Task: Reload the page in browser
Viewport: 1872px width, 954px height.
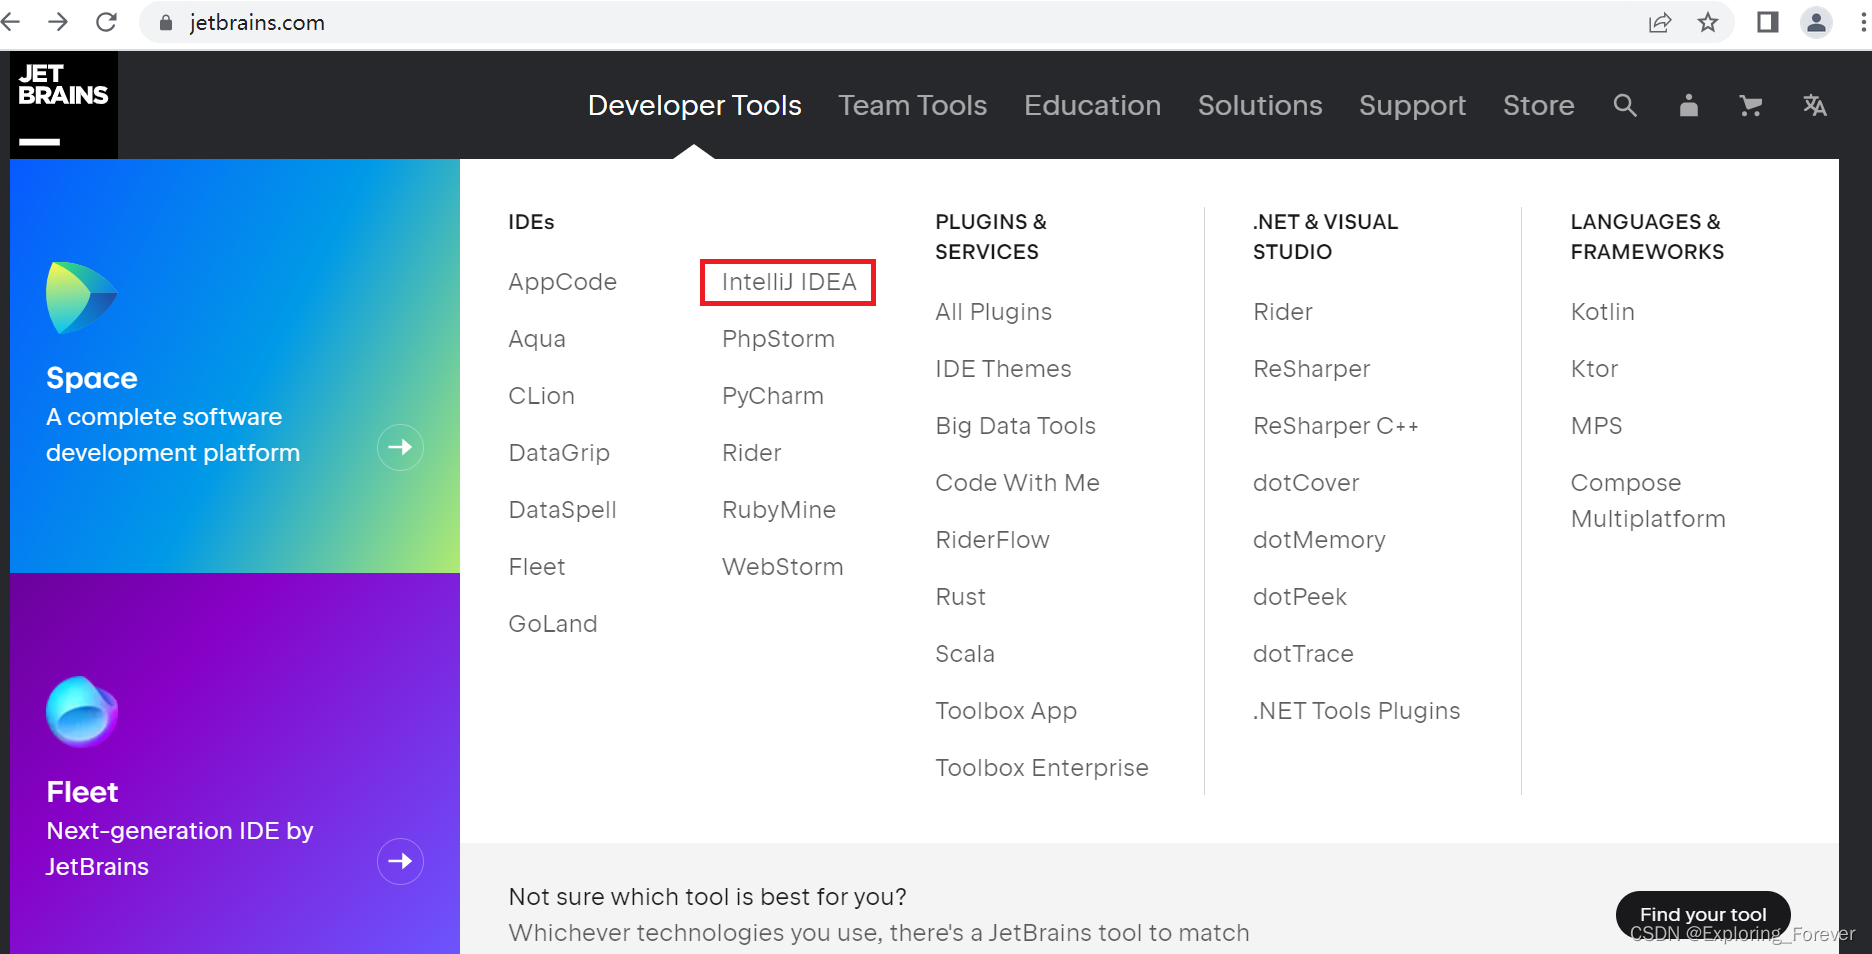Action: coord(106,22)
